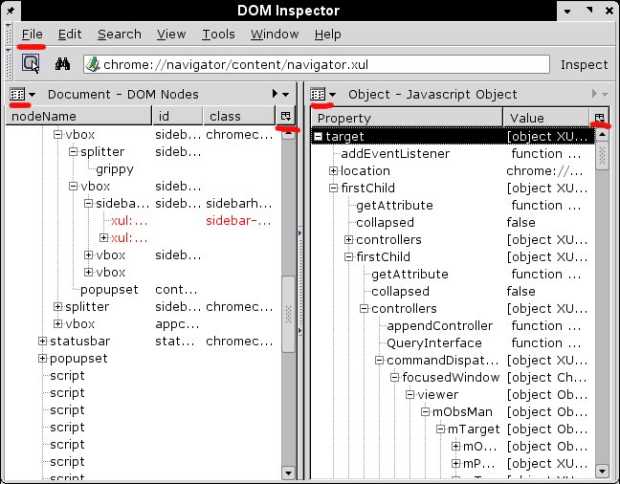Click the binoculars find-node icon
Viewport: 620px width, 484px height.
[x=62, y=64]
